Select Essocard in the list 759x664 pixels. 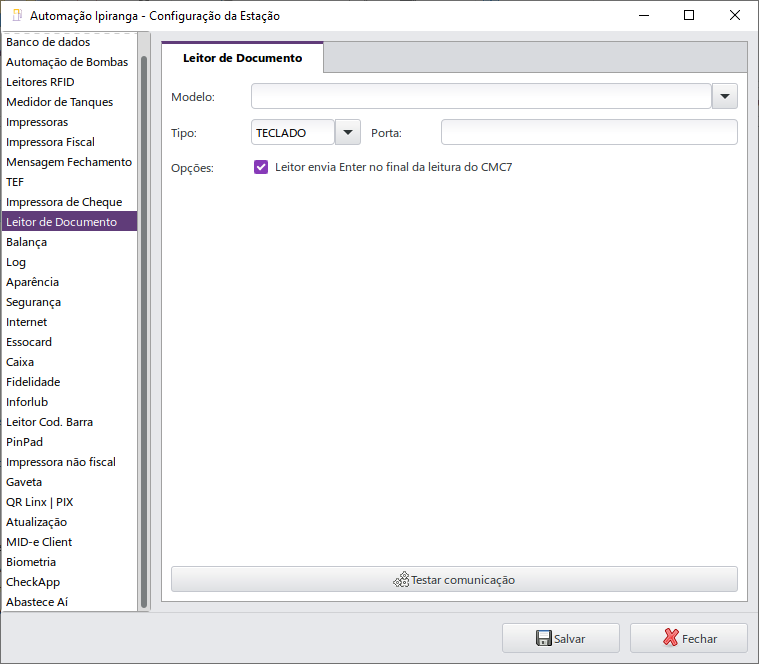tap(70, 342)
